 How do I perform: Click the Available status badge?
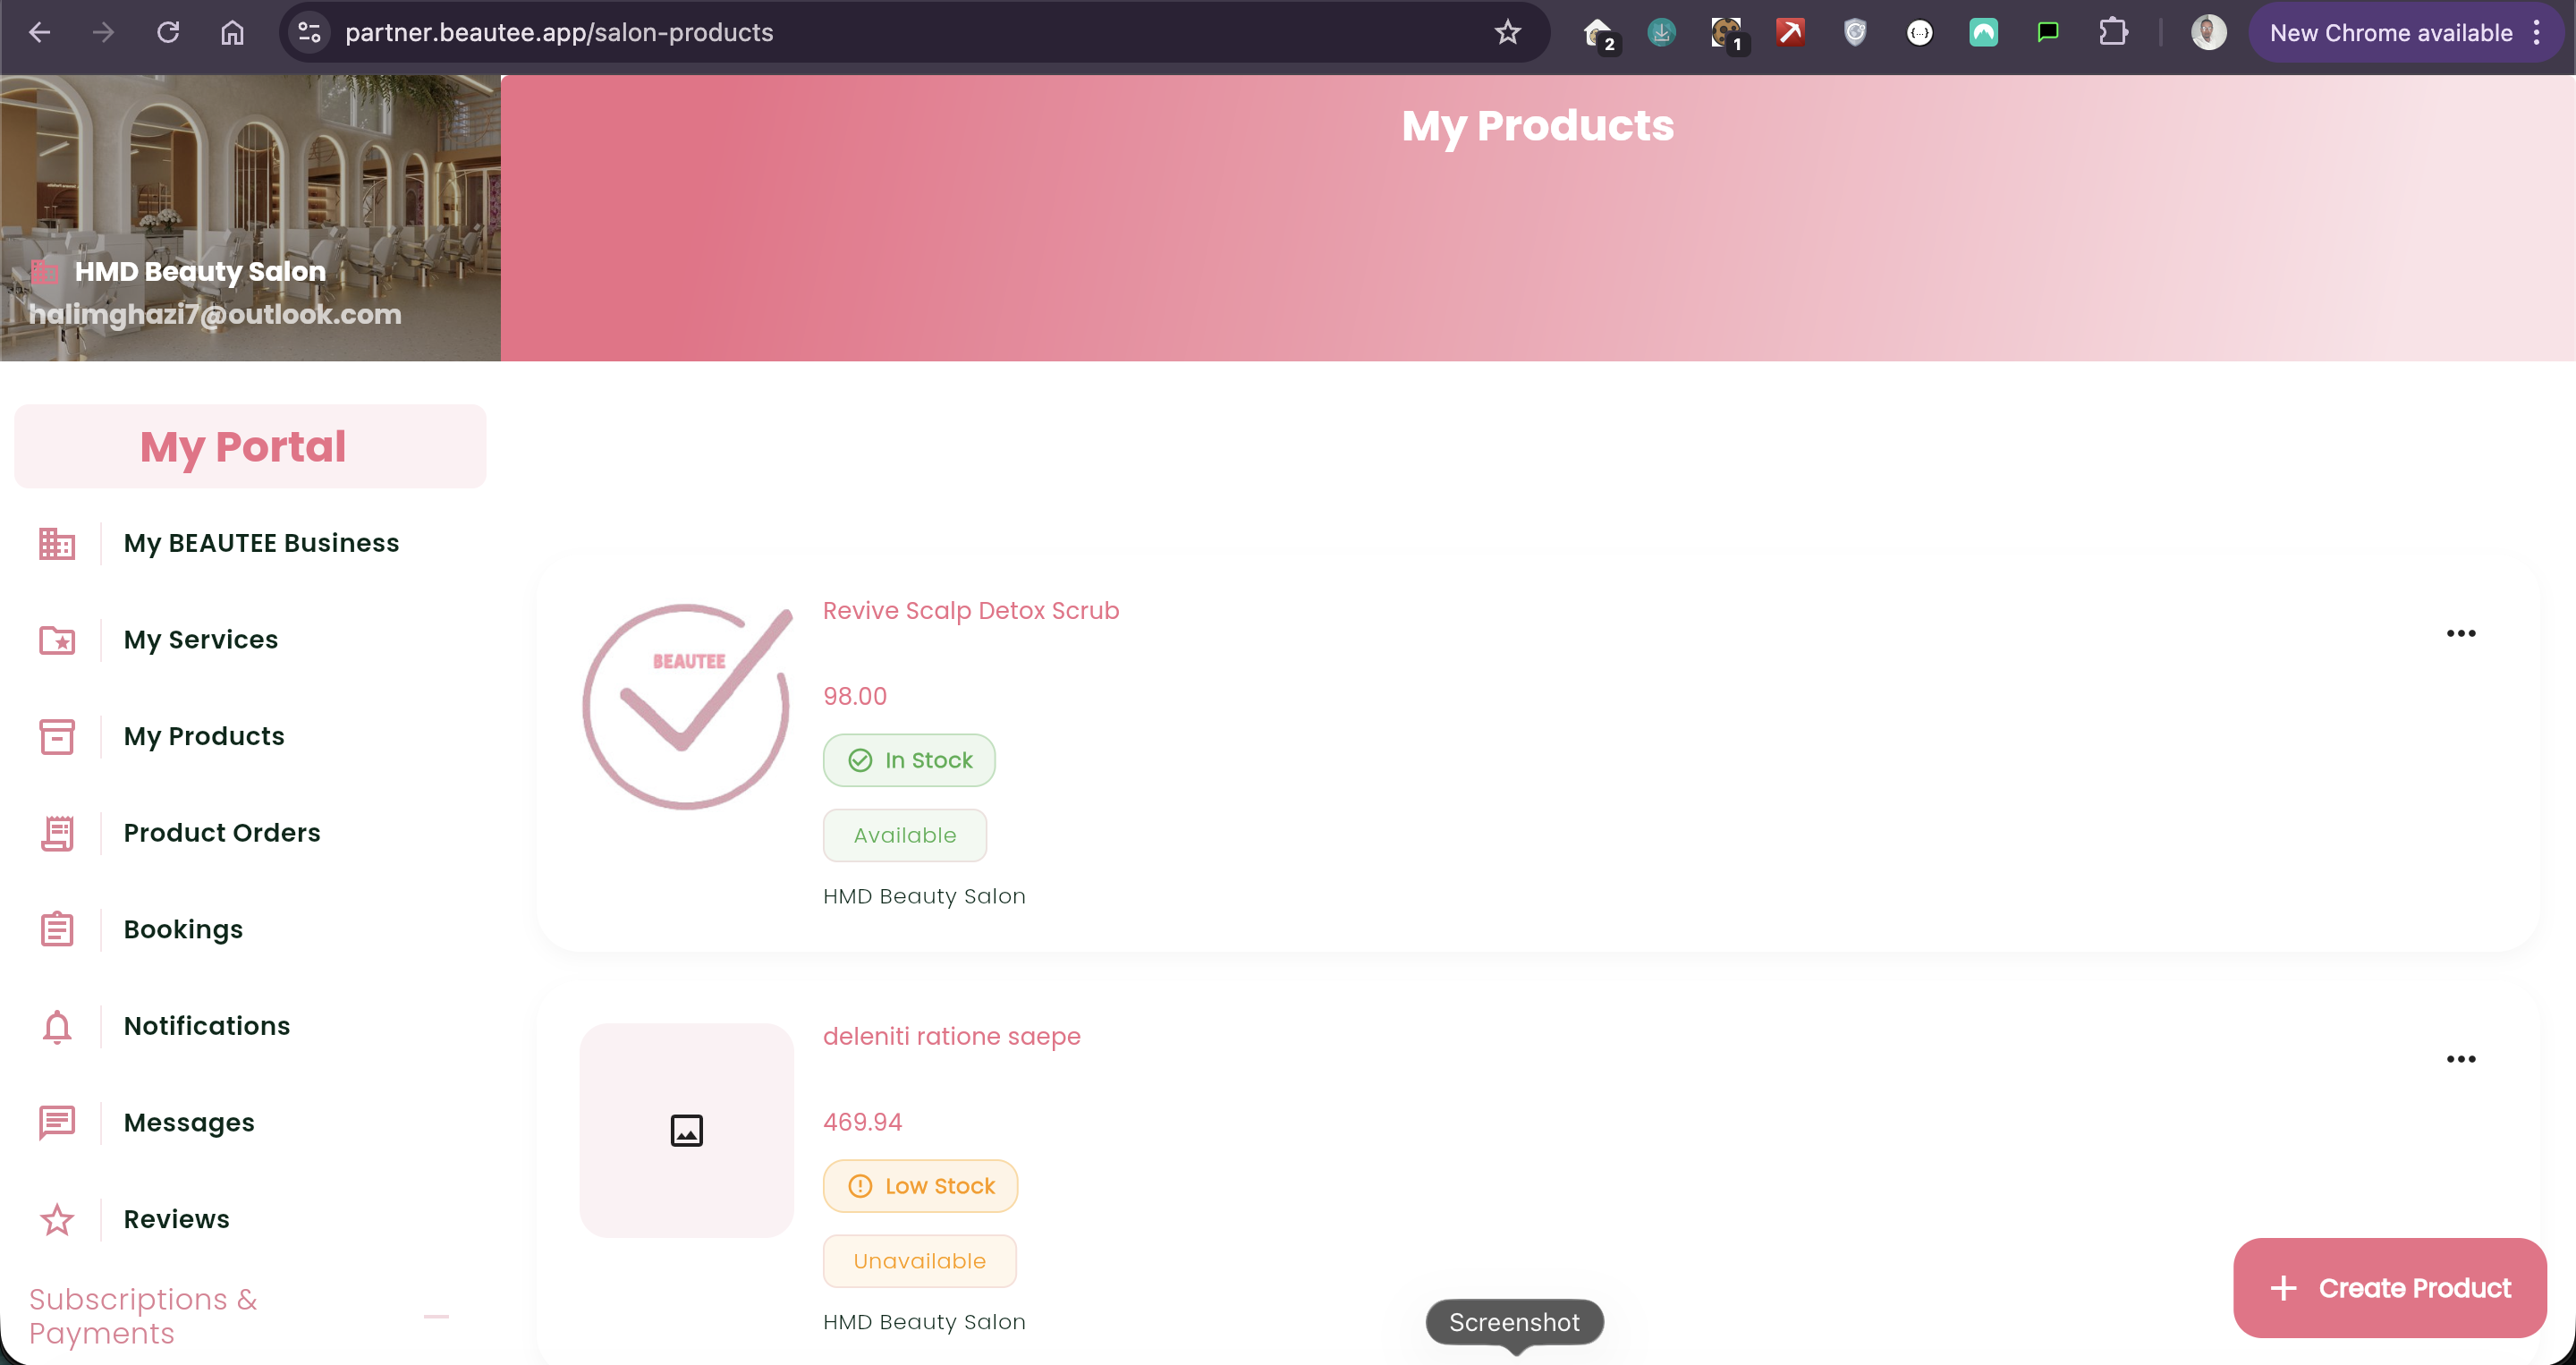click(905, 835)
